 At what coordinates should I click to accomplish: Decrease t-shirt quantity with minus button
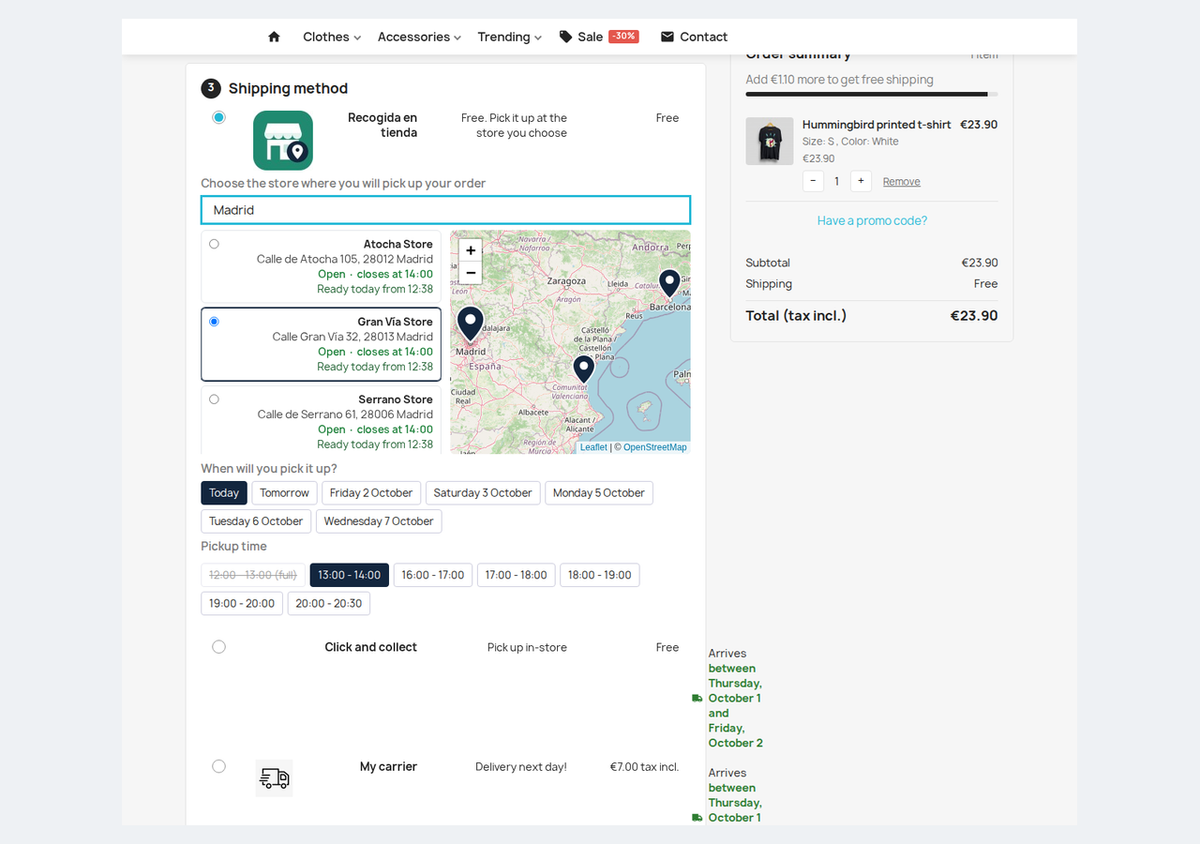point(813,181)
